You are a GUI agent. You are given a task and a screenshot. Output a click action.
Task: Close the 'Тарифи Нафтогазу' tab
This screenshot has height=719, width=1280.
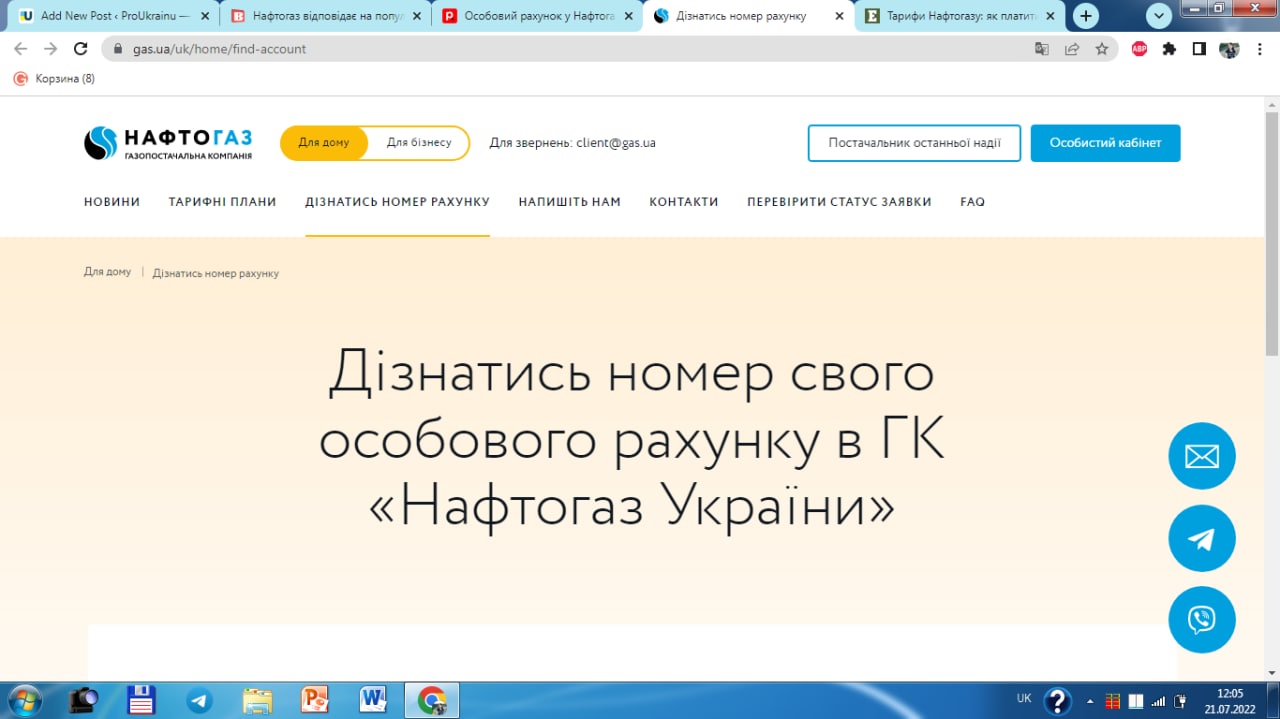tap(1049, 16)
